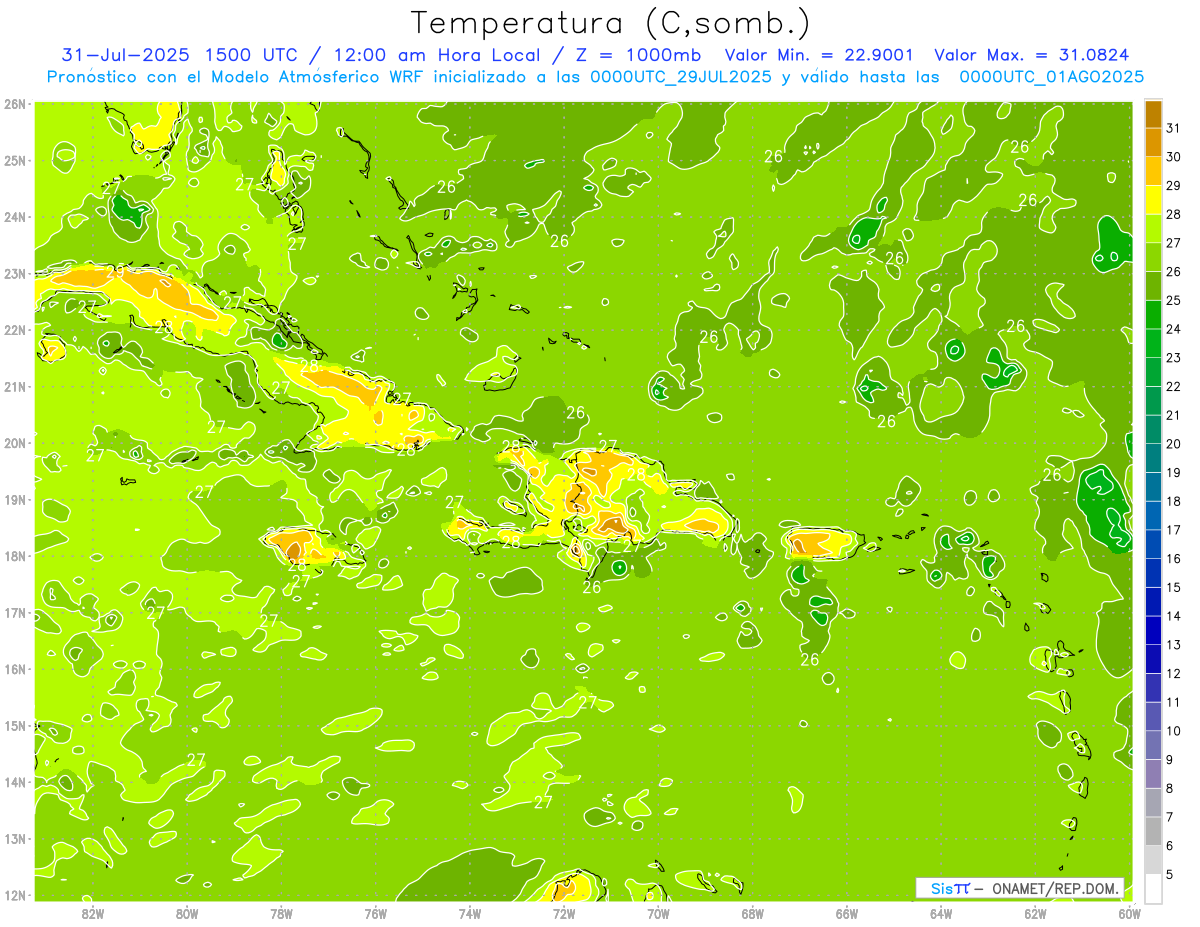Image resolution: width=1200 pixels, height=927 pixels.
Task: Click the '68W' longitude axis label
Action: tap(753, 913)
